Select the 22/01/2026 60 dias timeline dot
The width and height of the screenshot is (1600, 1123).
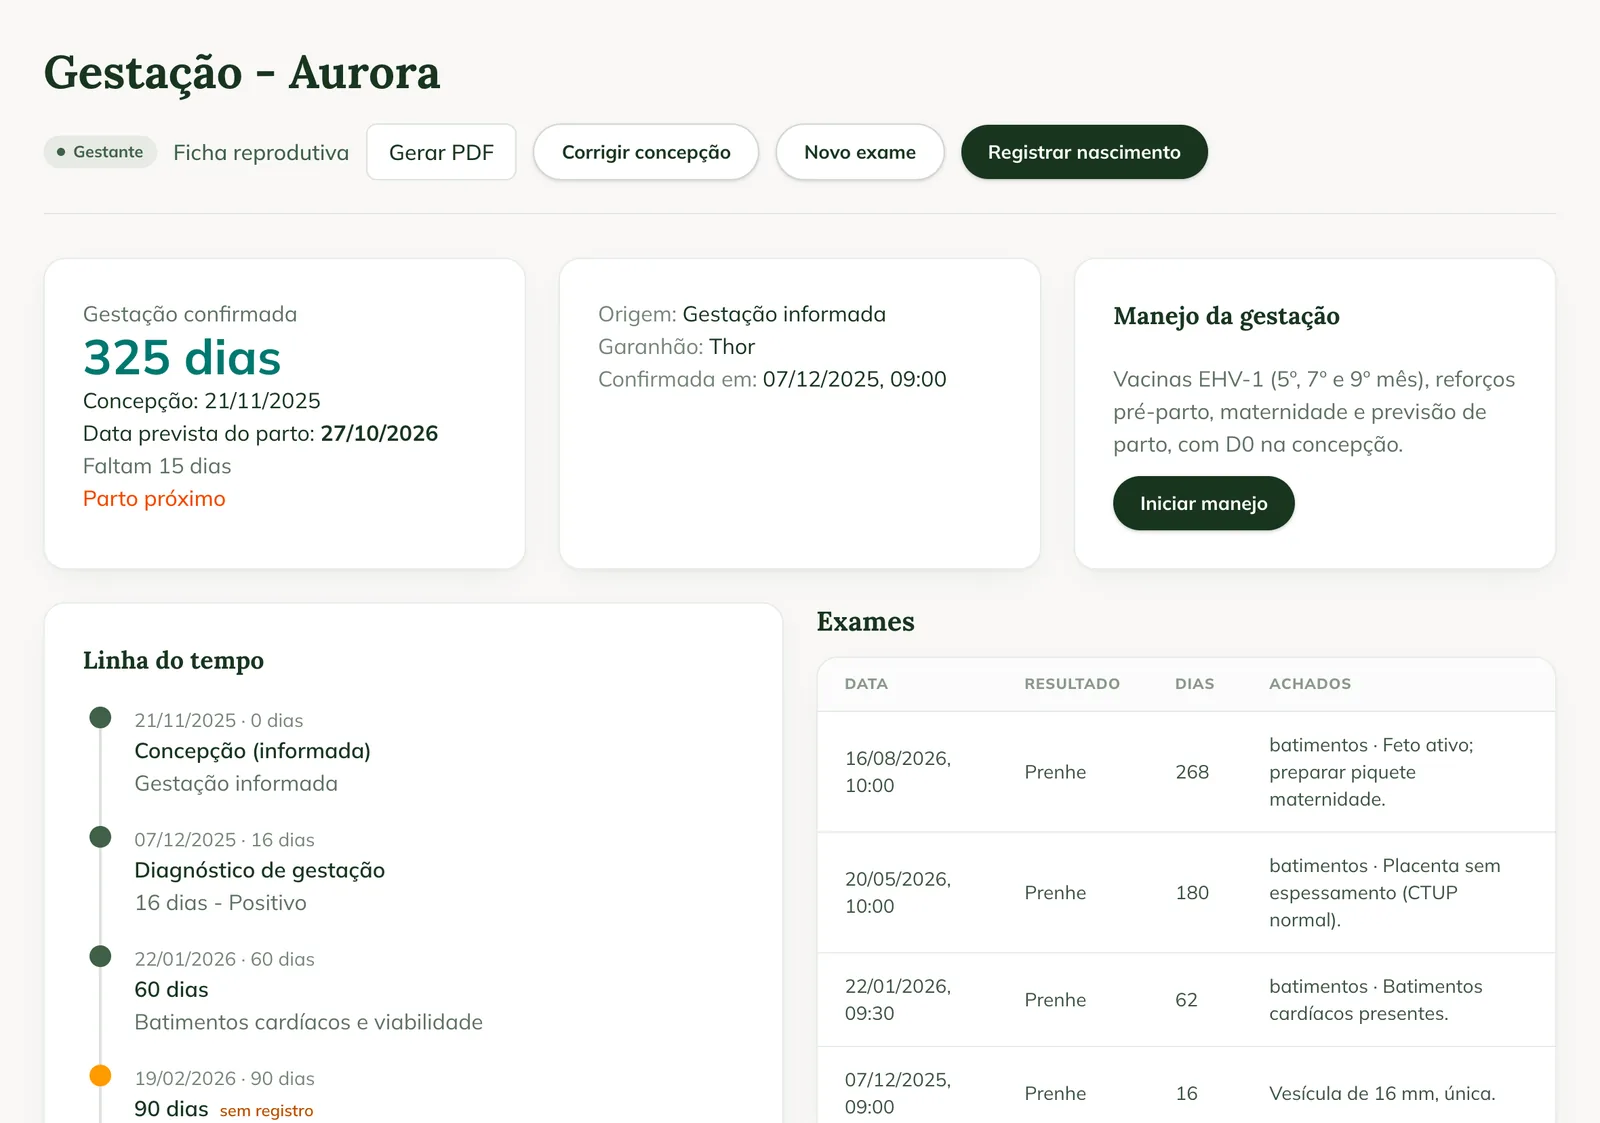(100, 956)
